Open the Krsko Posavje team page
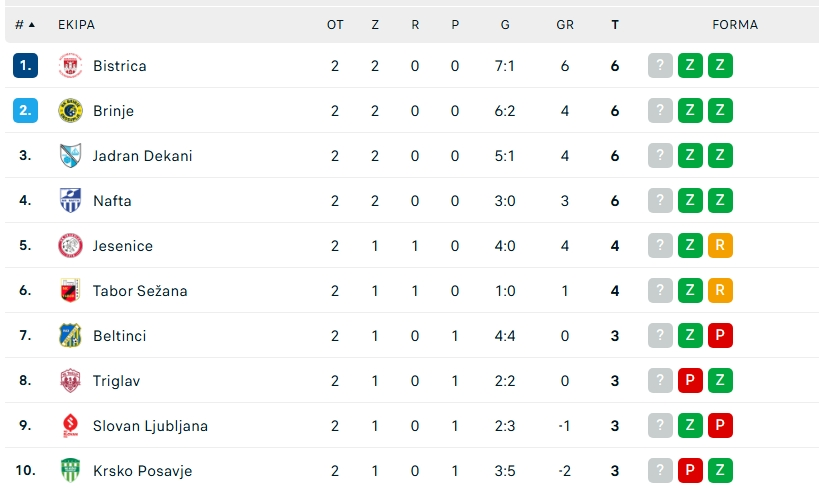Screen dimensions: 819x489 pyautogui.click(x=142, y=471)
